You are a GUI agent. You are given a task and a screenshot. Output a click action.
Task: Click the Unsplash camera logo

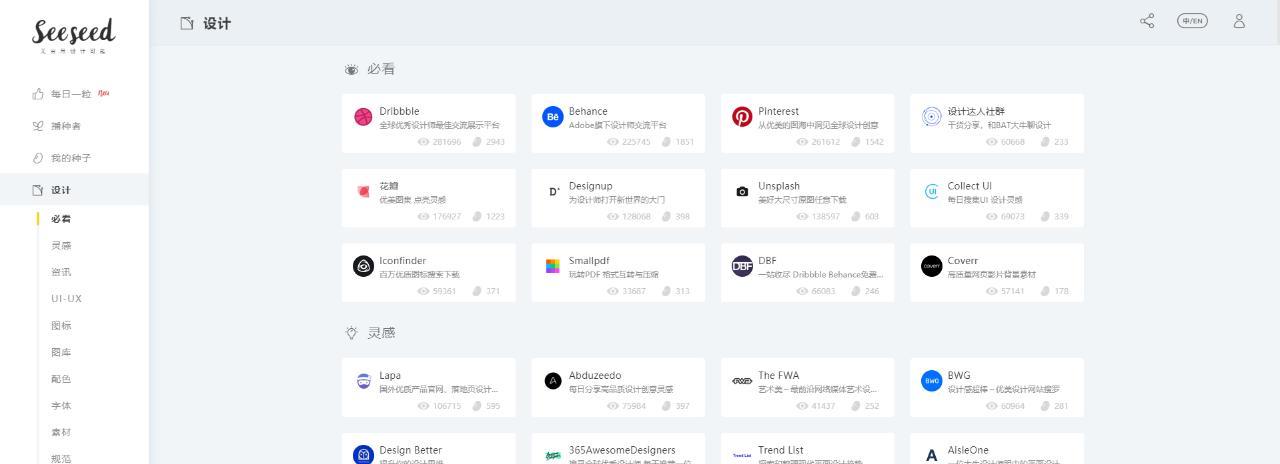(x=742, y=192)
